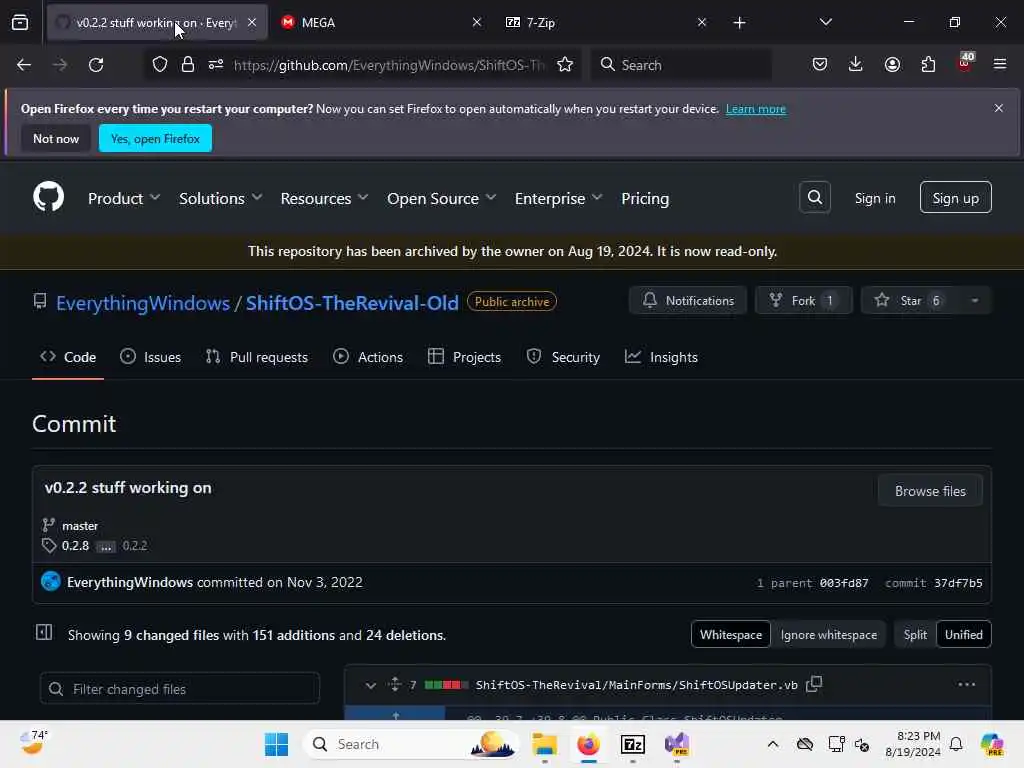Viewport: 1024px width, 768px height.
Task: Expand the Open Source navigation dropdown
Action: click(x=442, y=198)
